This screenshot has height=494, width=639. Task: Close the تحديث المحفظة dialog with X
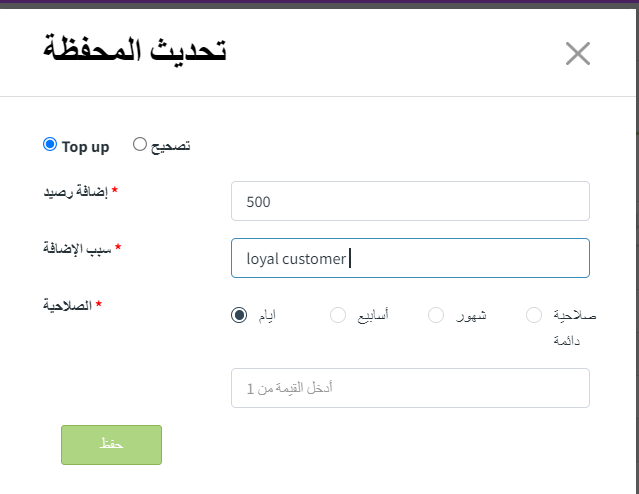[x=577, y=53]
